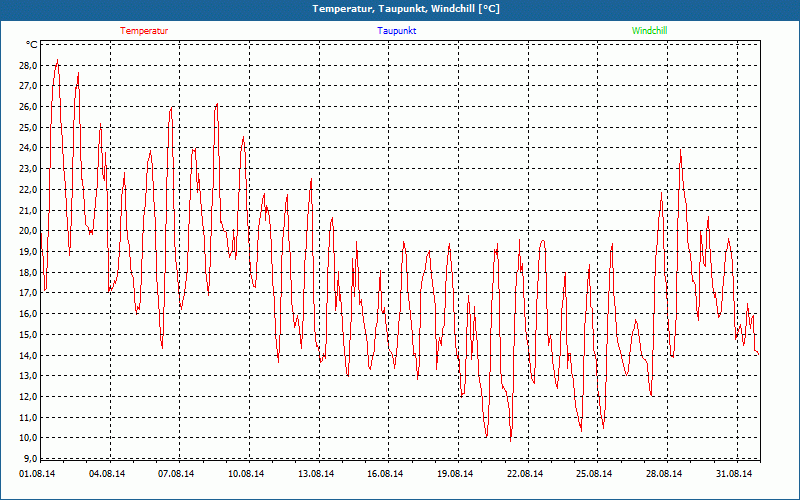The width and height of the screenshot is (800, 500).
Task: Click the 01.08.14 date label
Action: (37, 474)
